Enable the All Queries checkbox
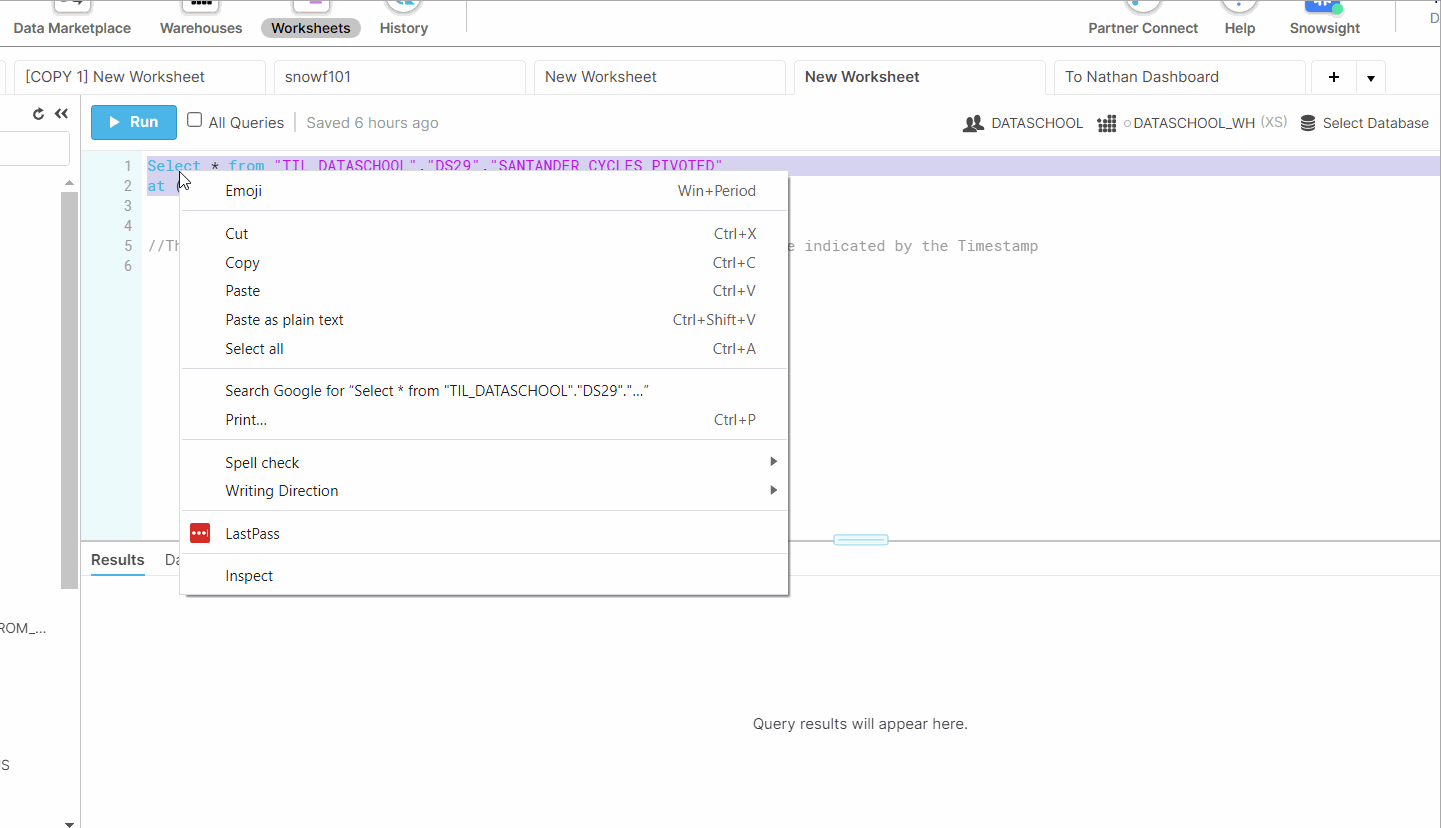This screenshot has height=828, width=1441. pyautogui.click(x=194, y=121)
